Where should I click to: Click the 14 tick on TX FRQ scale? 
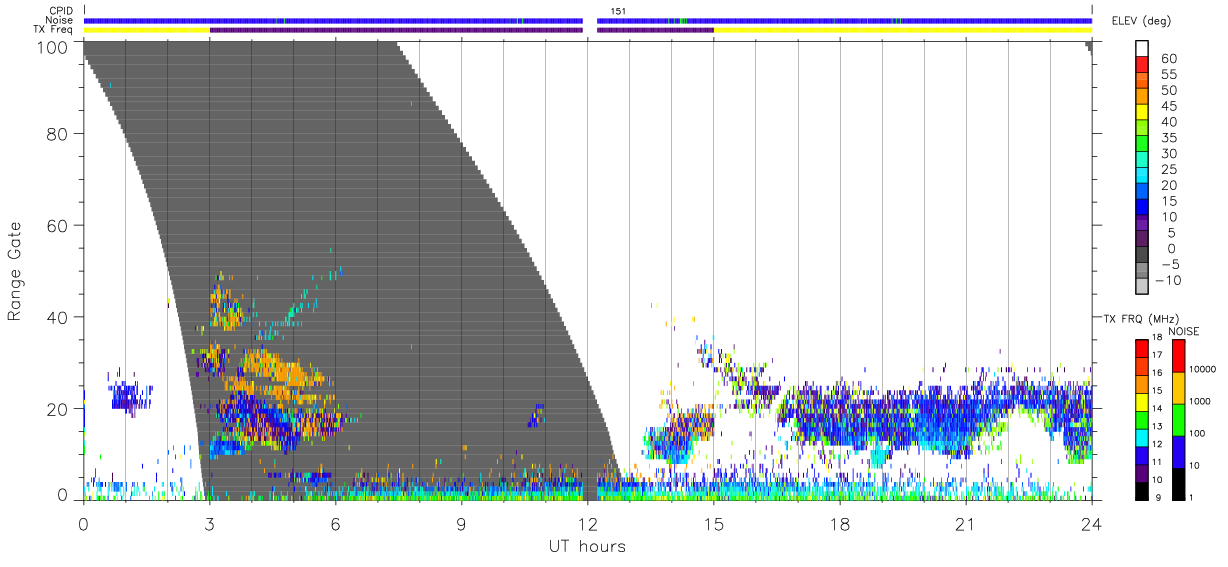click(x=1157, y=409)
